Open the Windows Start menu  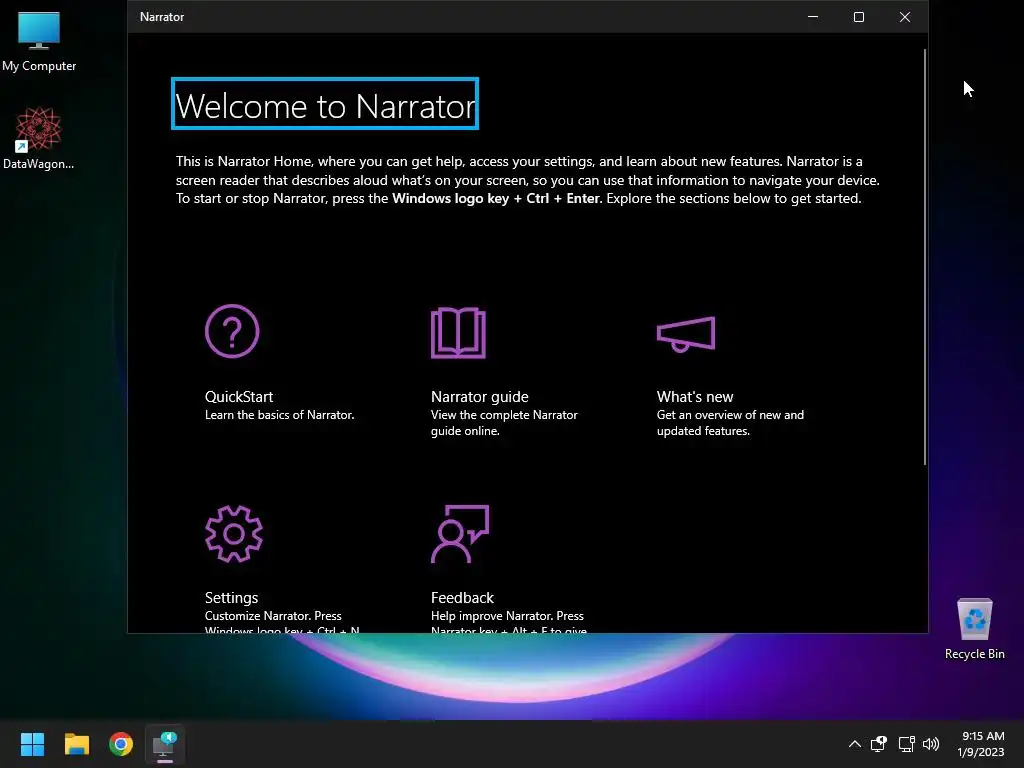click(x=32, y=744)
